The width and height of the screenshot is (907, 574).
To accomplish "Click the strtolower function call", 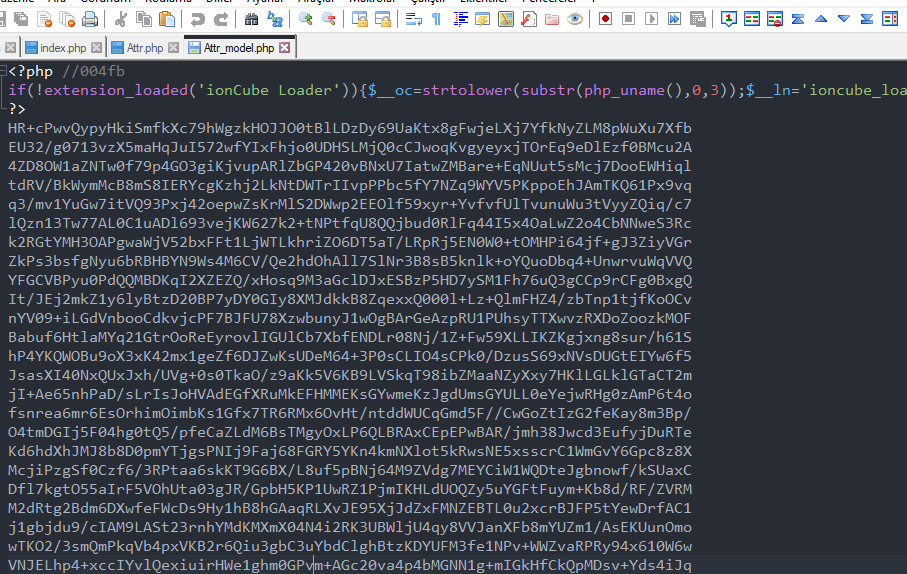I will click(467, 90).
